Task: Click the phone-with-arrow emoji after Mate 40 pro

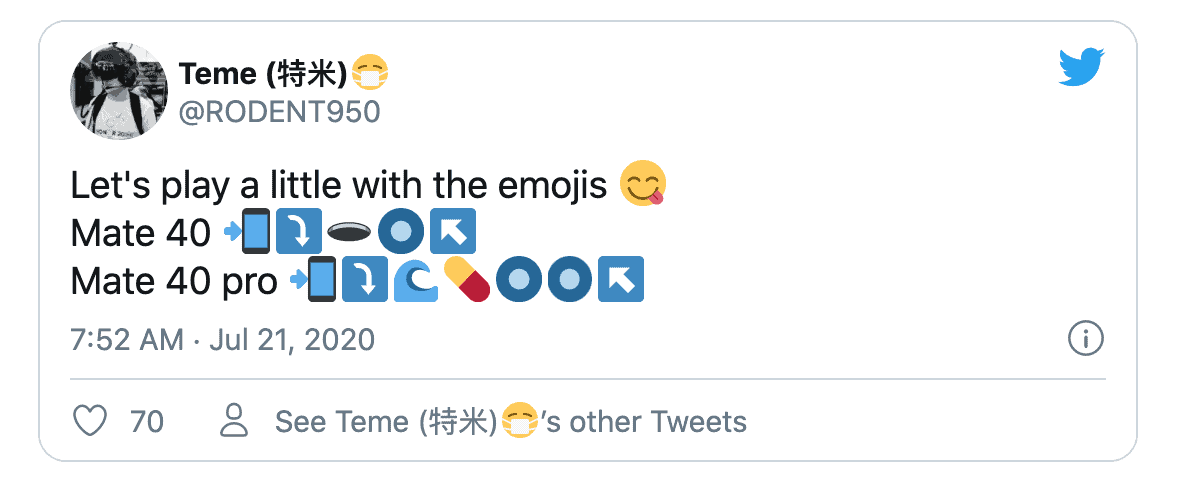Action: pyautogui.click(x=313, y=280)
